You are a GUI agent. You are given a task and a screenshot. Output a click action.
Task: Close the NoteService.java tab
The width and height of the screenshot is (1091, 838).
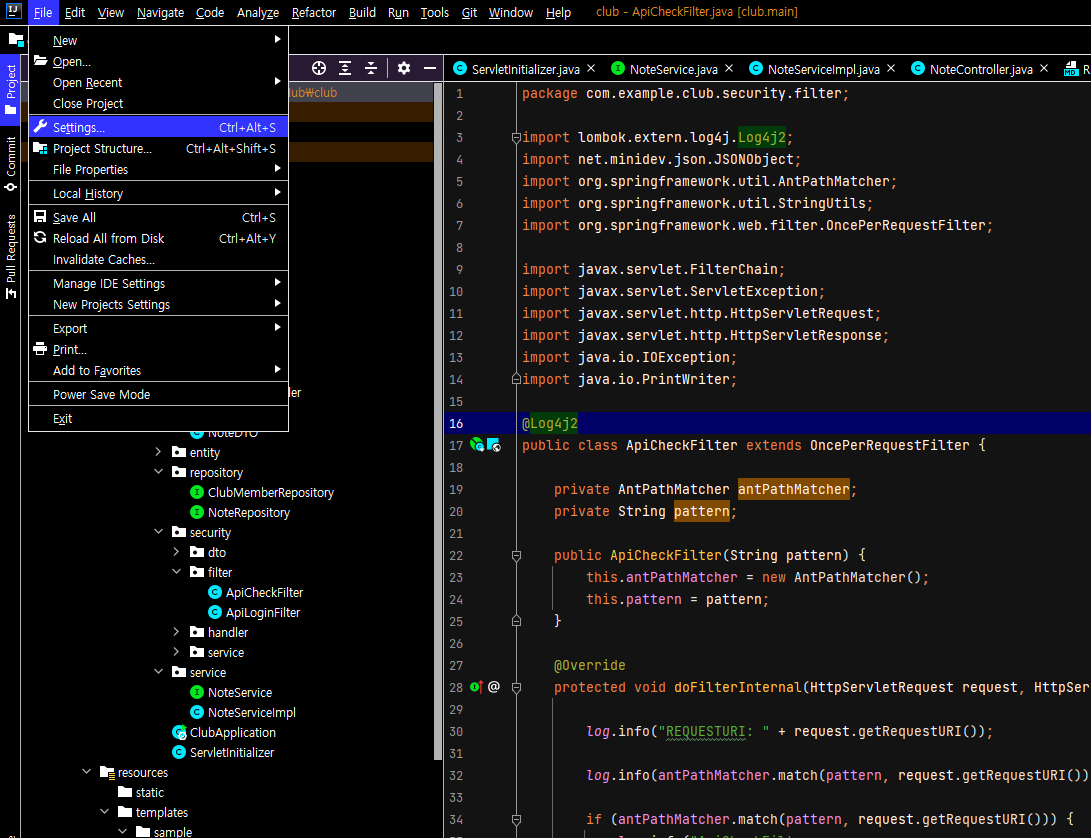[x=729, y=68]
